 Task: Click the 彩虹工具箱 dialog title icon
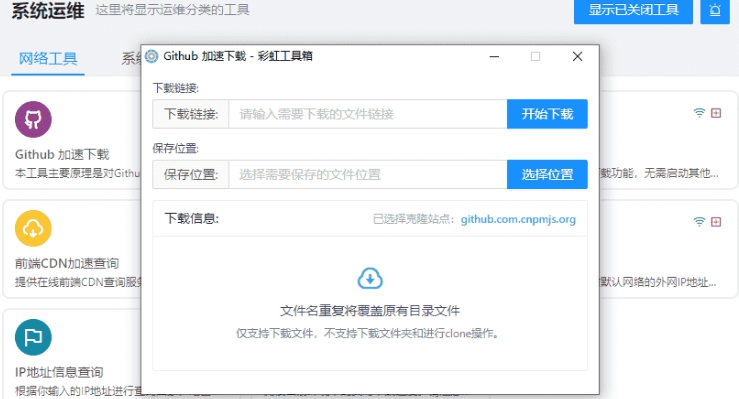151,57
